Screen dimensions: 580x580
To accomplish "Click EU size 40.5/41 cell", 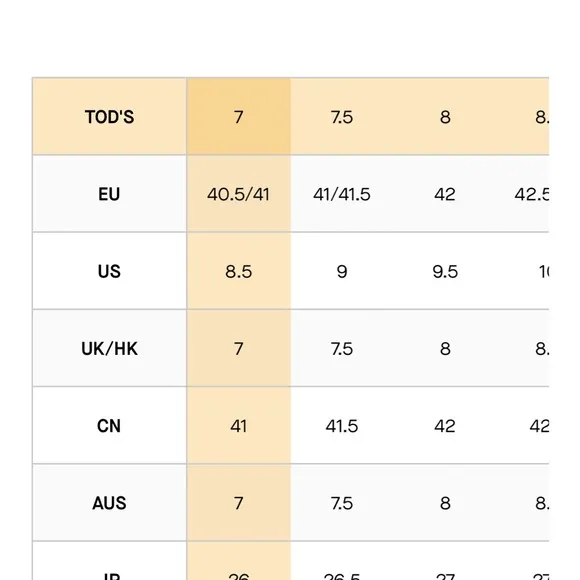I will click(239, 194).
